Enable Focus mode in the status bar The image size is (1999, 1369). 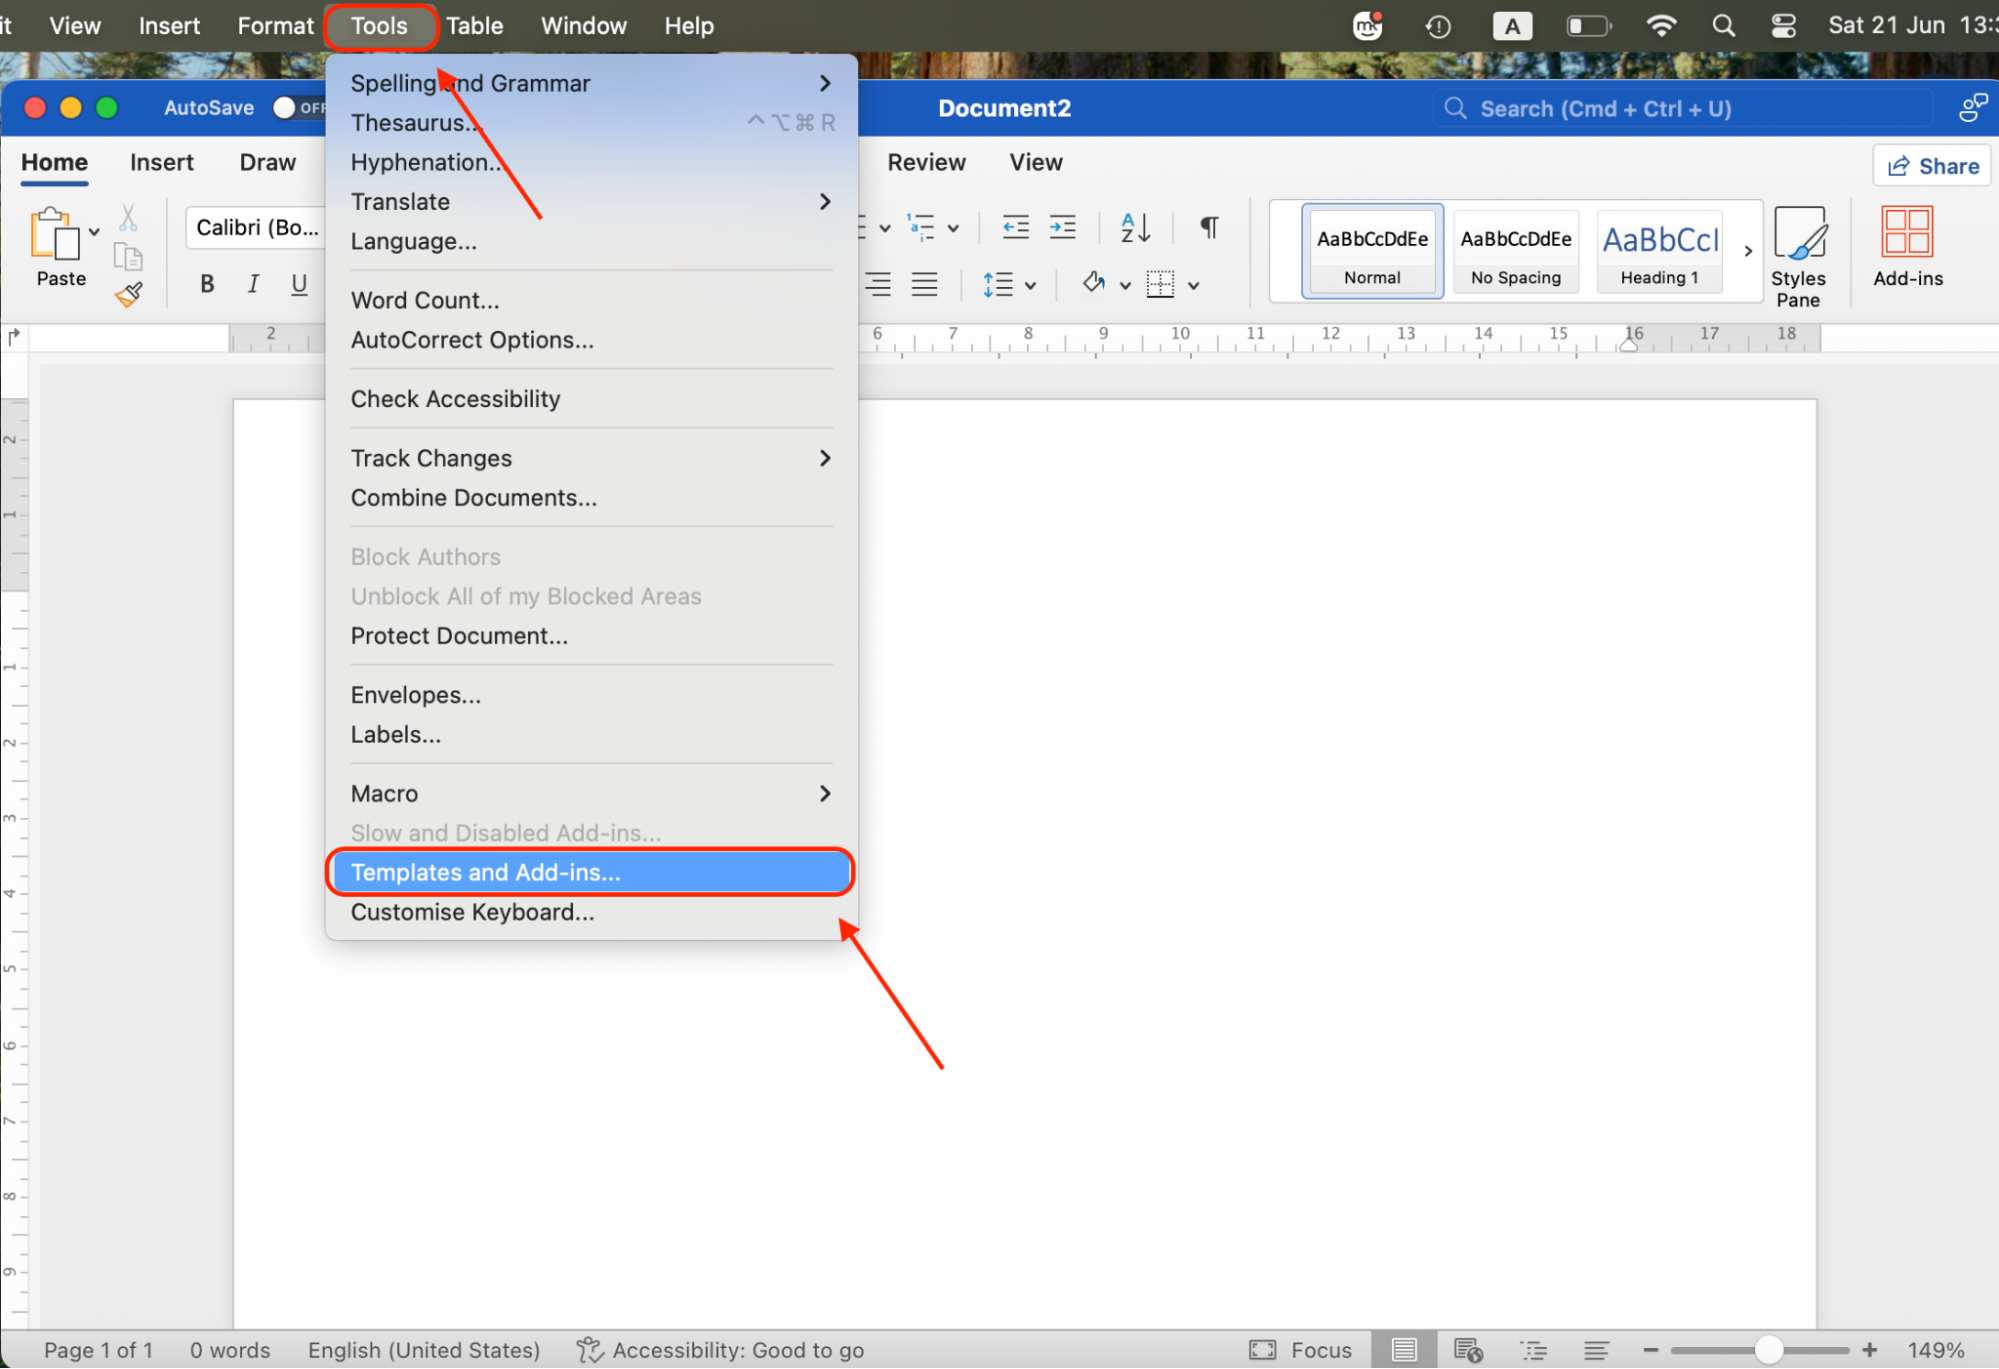1300,1349
